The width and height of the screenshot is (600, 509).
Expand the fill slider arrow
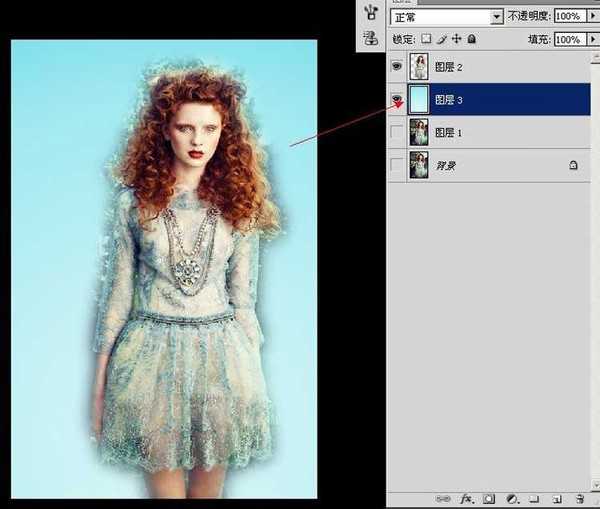point(591,39)
